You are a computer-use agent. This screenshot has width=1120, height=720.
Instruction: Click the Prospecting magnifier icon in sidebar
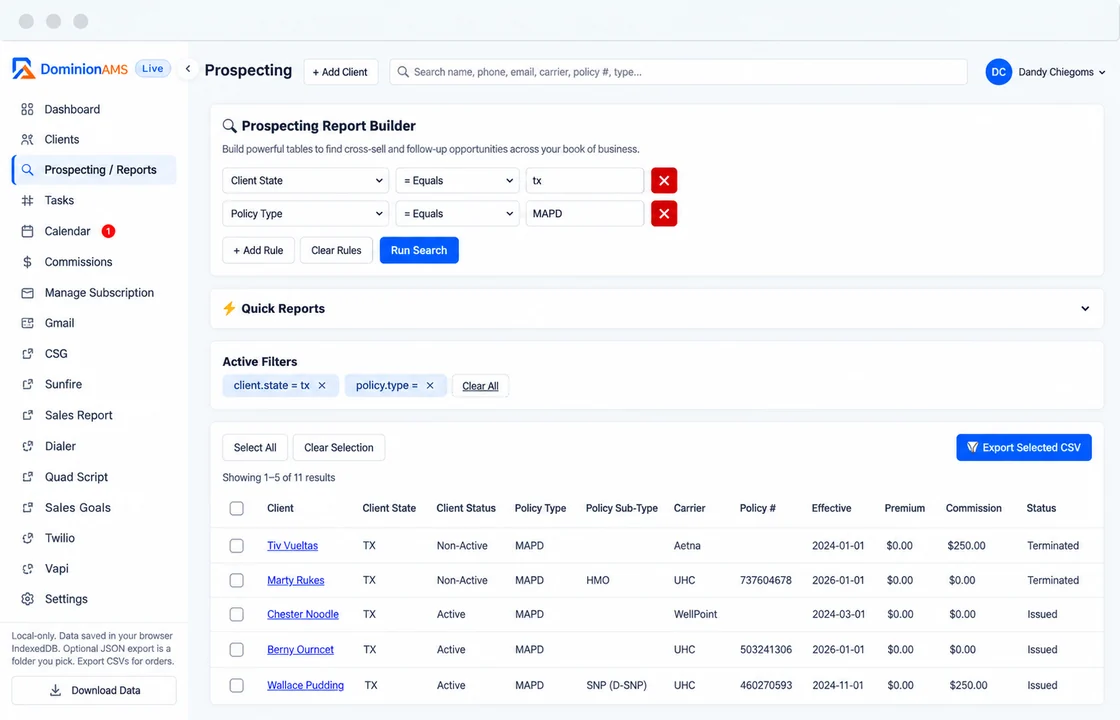click(x=27, y=170)
